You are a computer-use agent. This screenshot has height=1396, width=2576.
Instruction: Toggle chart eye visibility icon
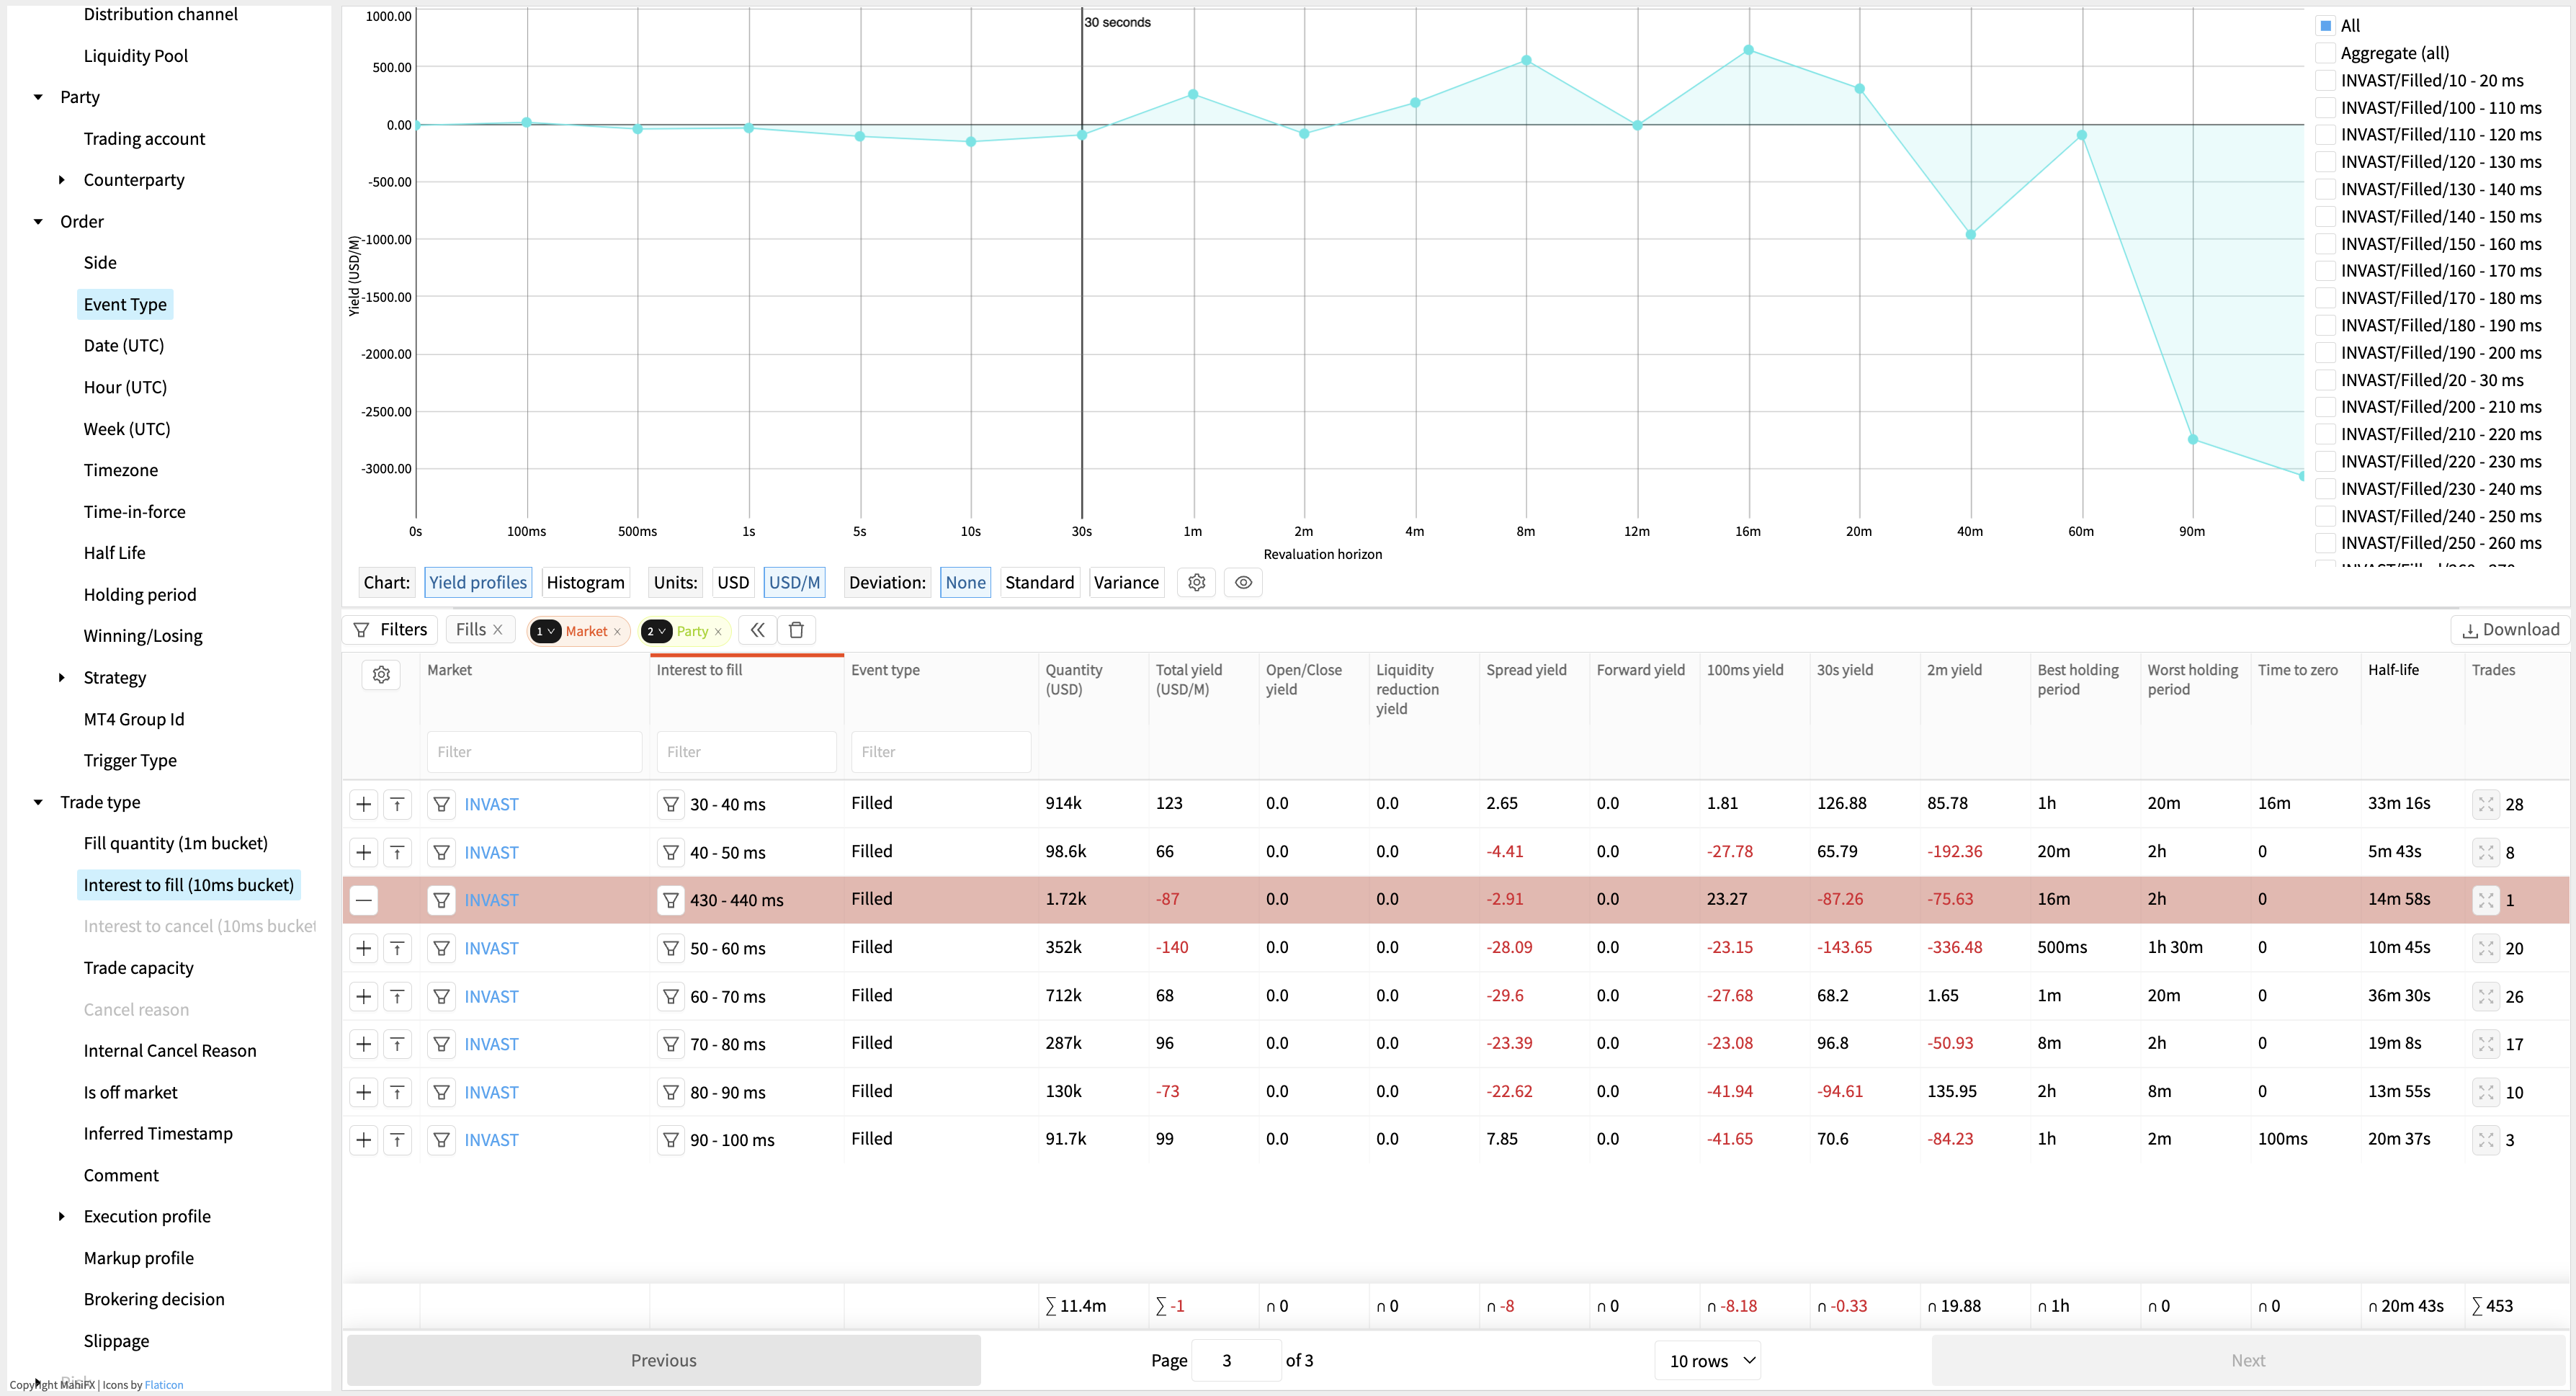[1243, 582]
